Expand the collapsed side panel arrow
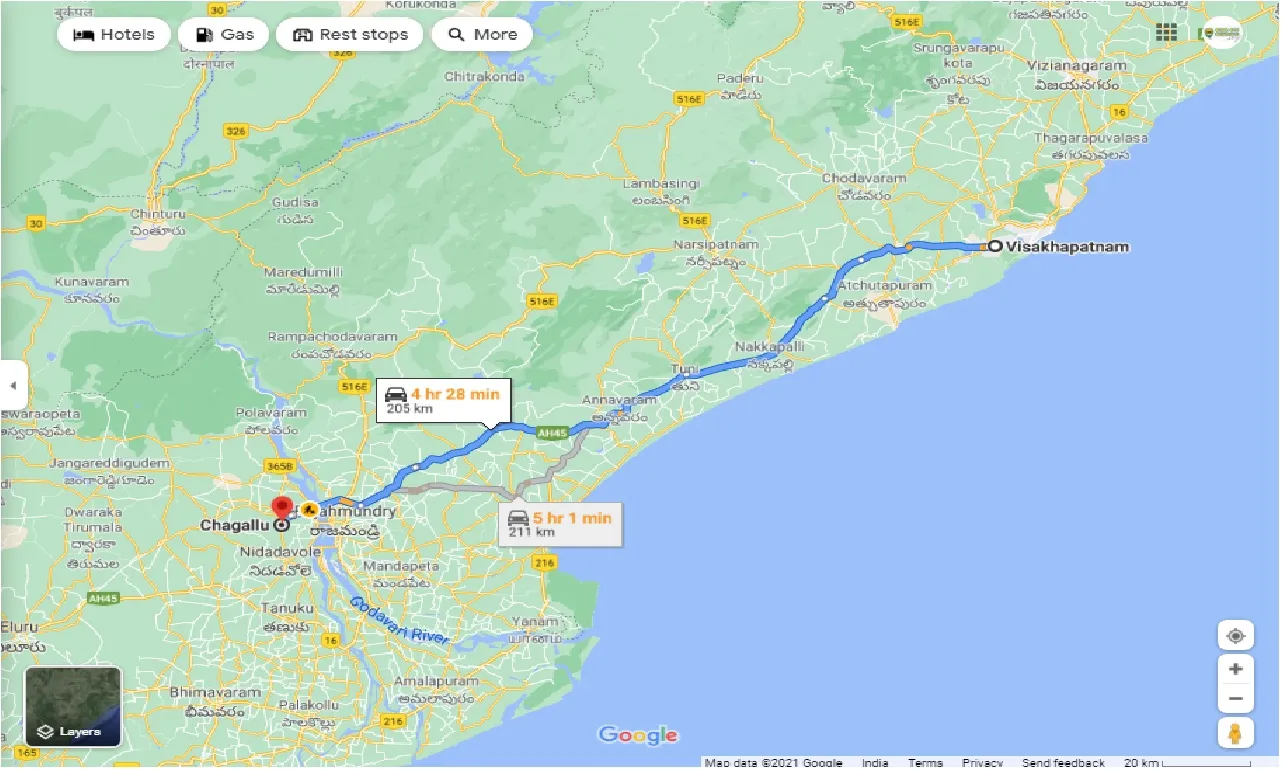Screen dimensions: 1284x770 pos(12,385)
